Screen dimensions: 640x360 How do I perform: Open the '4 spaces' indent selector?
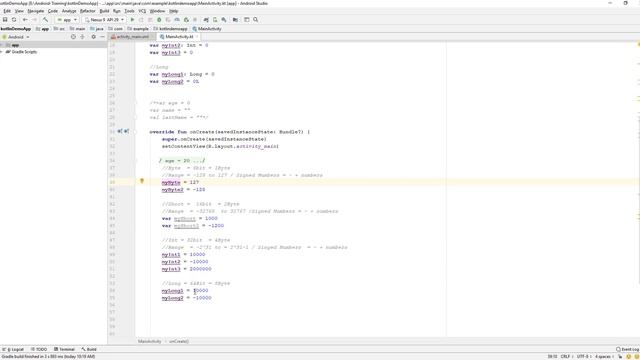click(604, 356)
